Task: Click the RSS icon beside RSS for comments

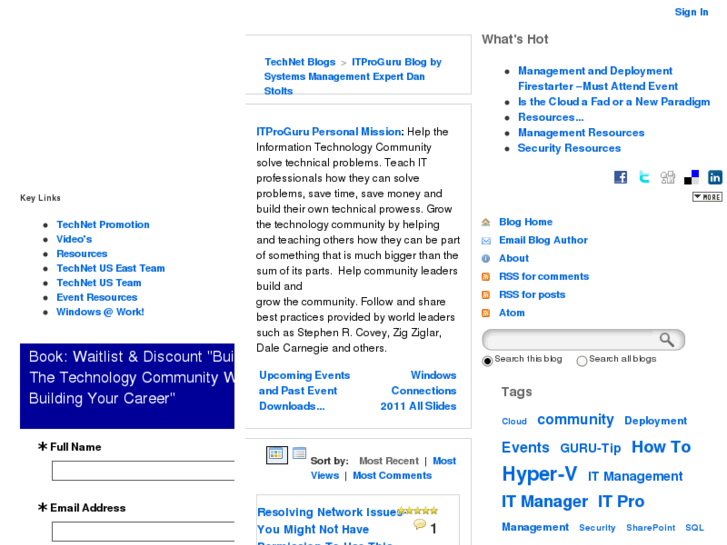Action: coord(486,277)
